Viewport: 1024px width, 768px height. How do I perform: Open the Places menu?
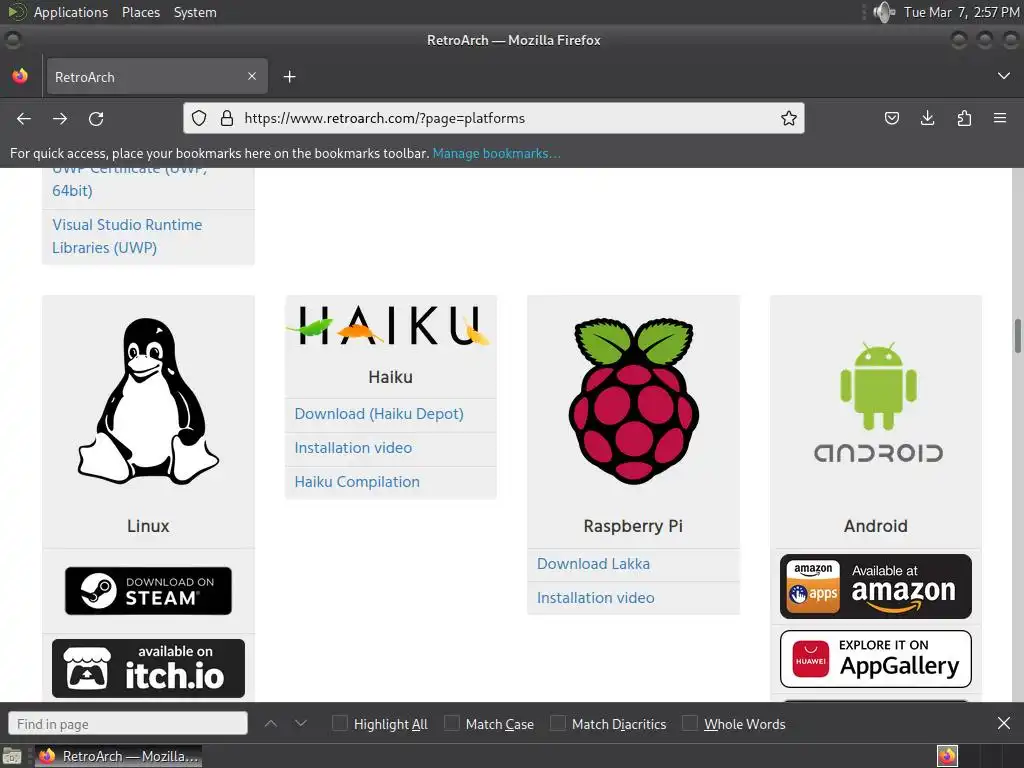point(140,12)
